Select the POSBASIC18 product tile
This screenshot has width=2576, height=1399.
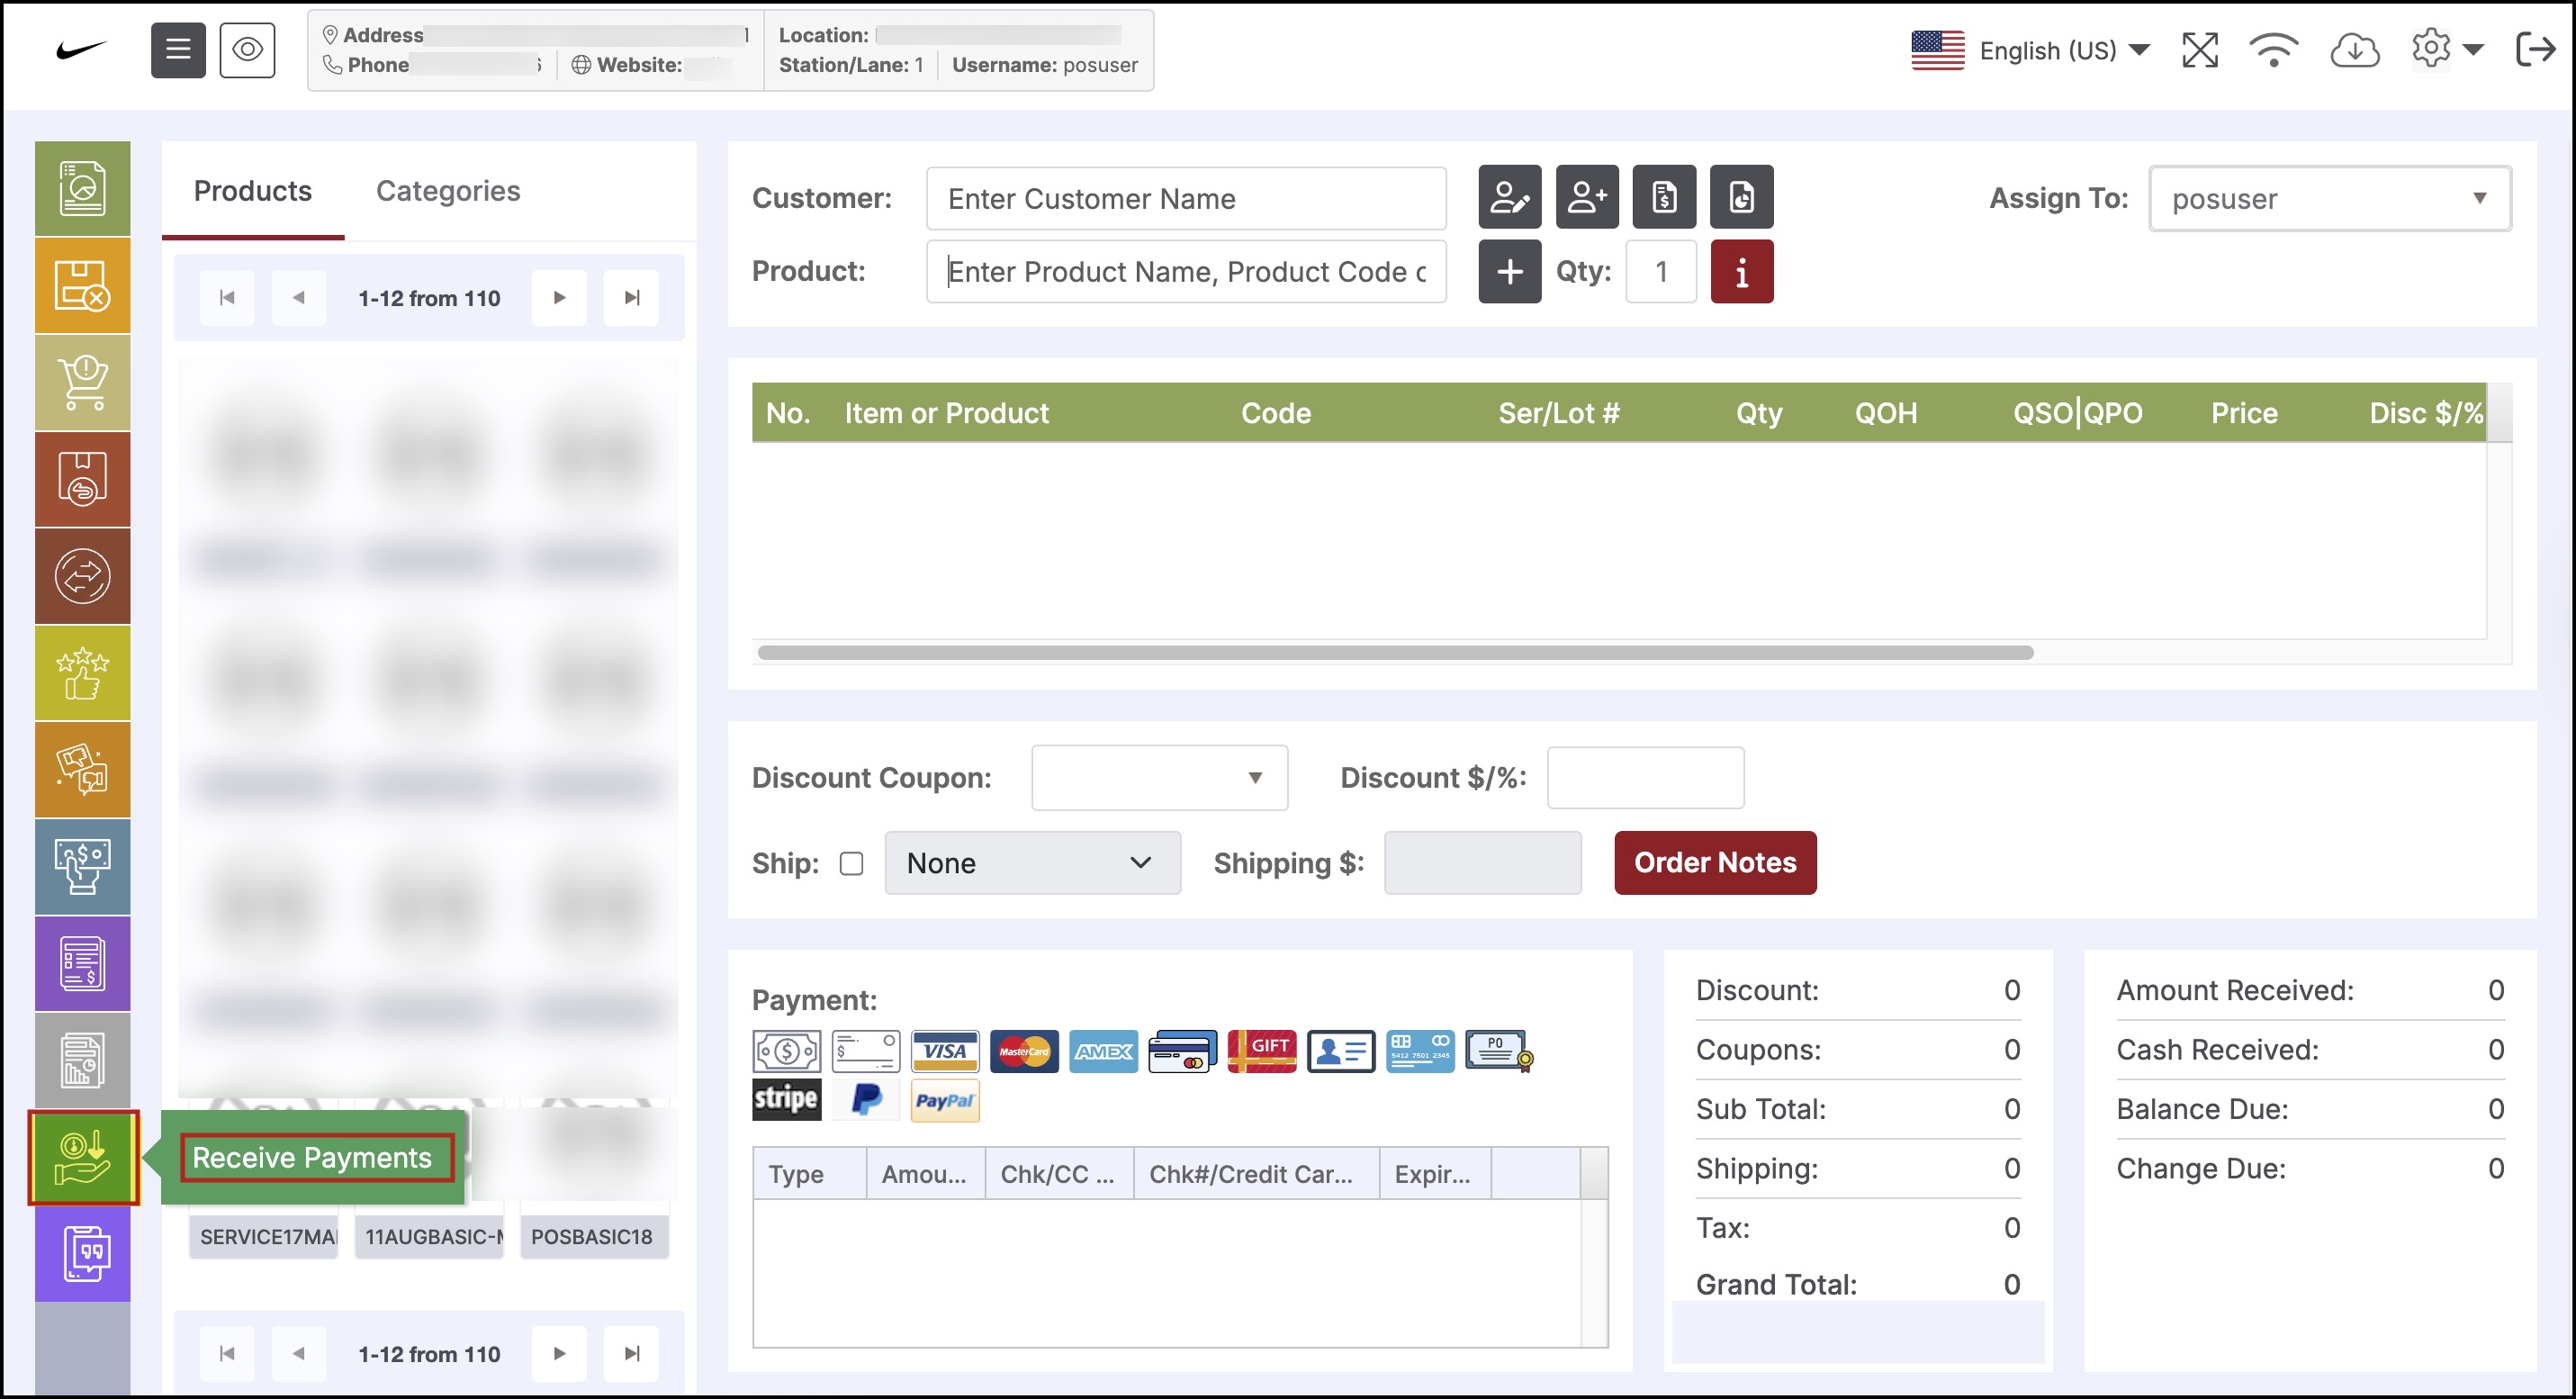594,1236
